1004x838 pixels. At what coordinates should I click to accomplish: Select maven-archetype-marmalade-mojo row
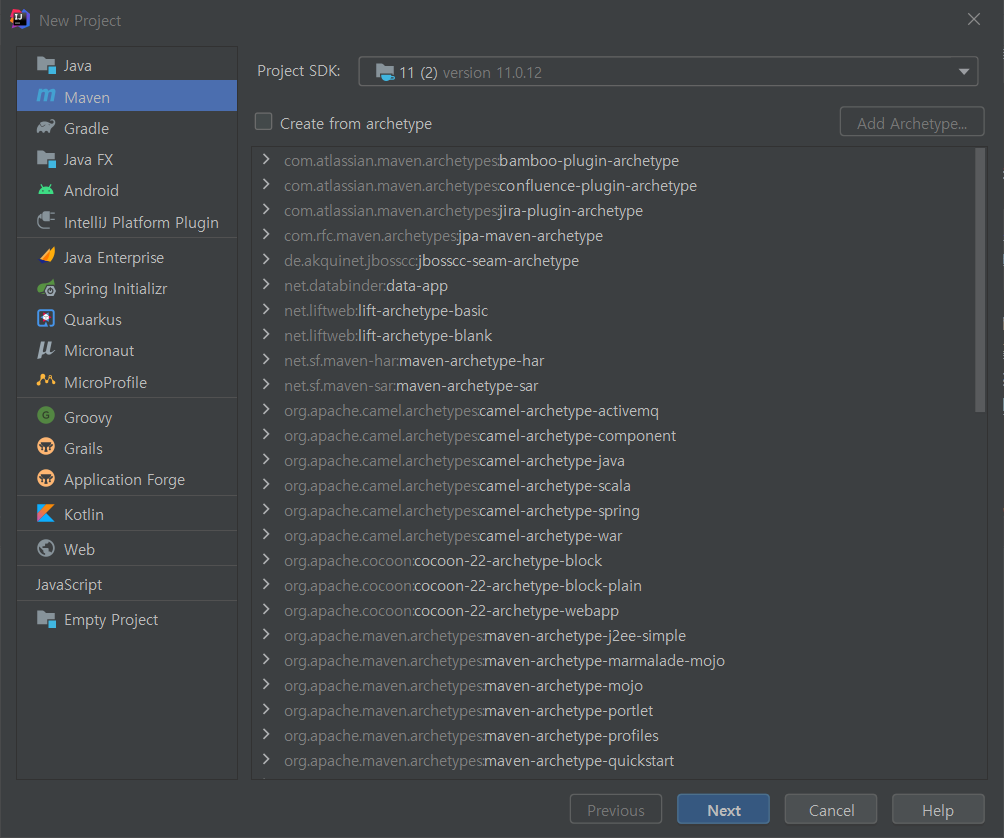pyautogui.click(x=614, y=660)
